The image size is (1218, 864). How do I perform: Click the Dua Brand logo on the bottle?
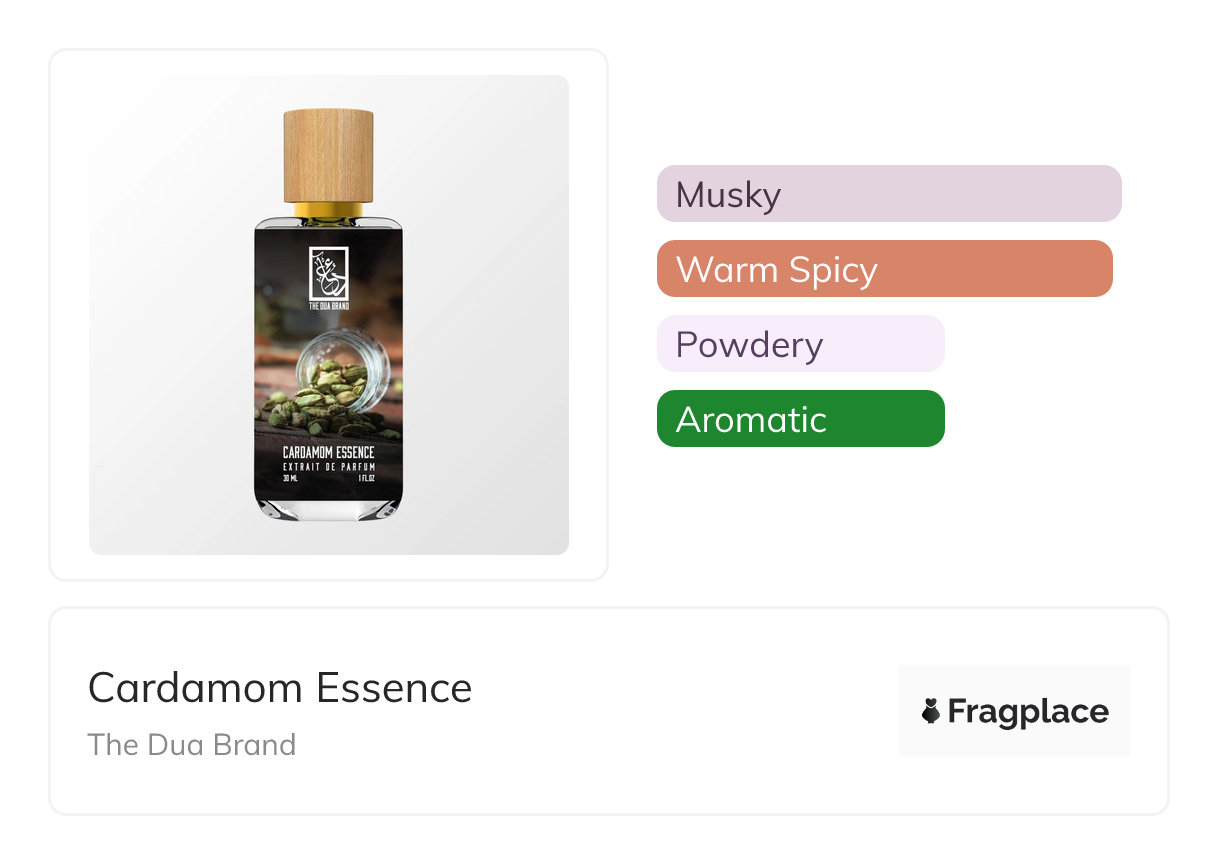pos(328,268)
